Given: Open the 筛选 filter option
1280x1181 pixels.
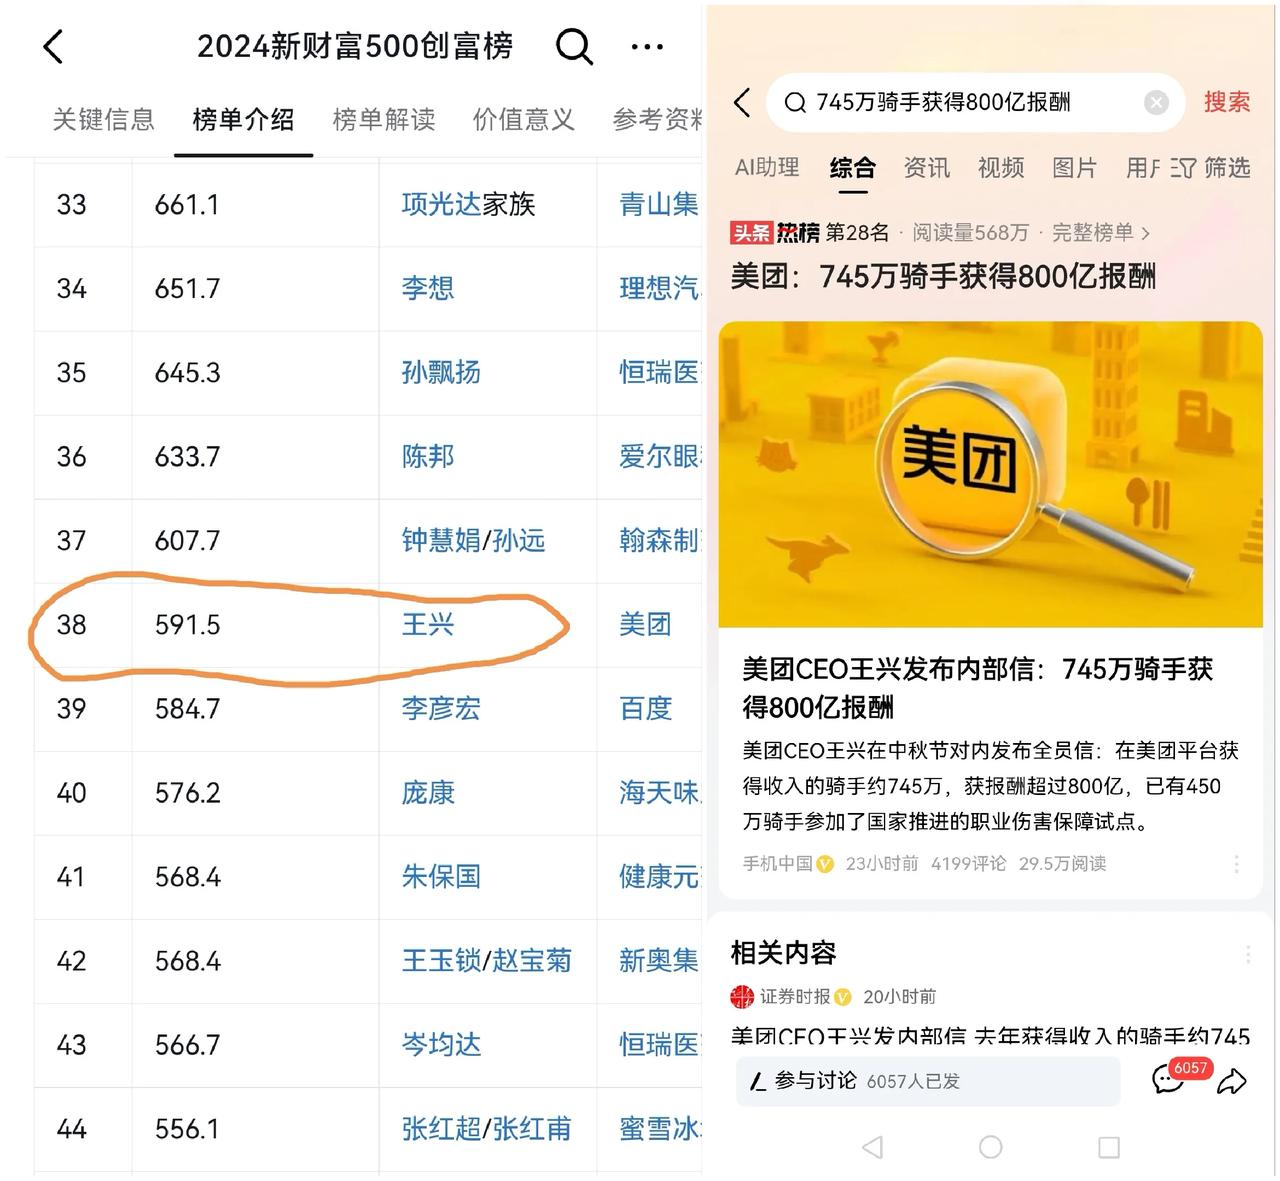Looking at the screenshot, I should tap(1210, 167).
